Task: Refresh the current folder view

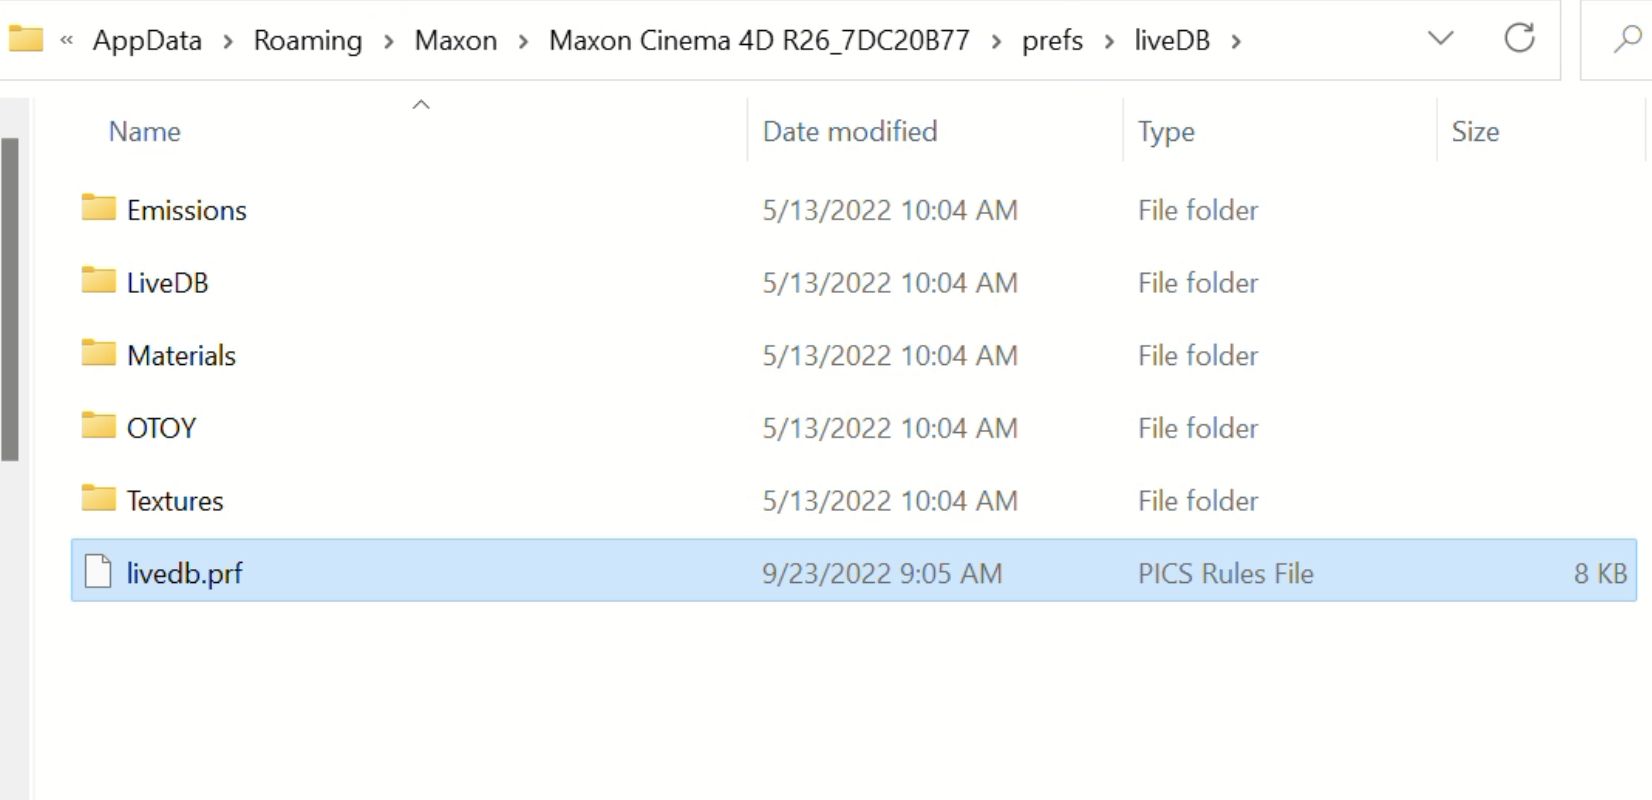Action: (1519, 39)
